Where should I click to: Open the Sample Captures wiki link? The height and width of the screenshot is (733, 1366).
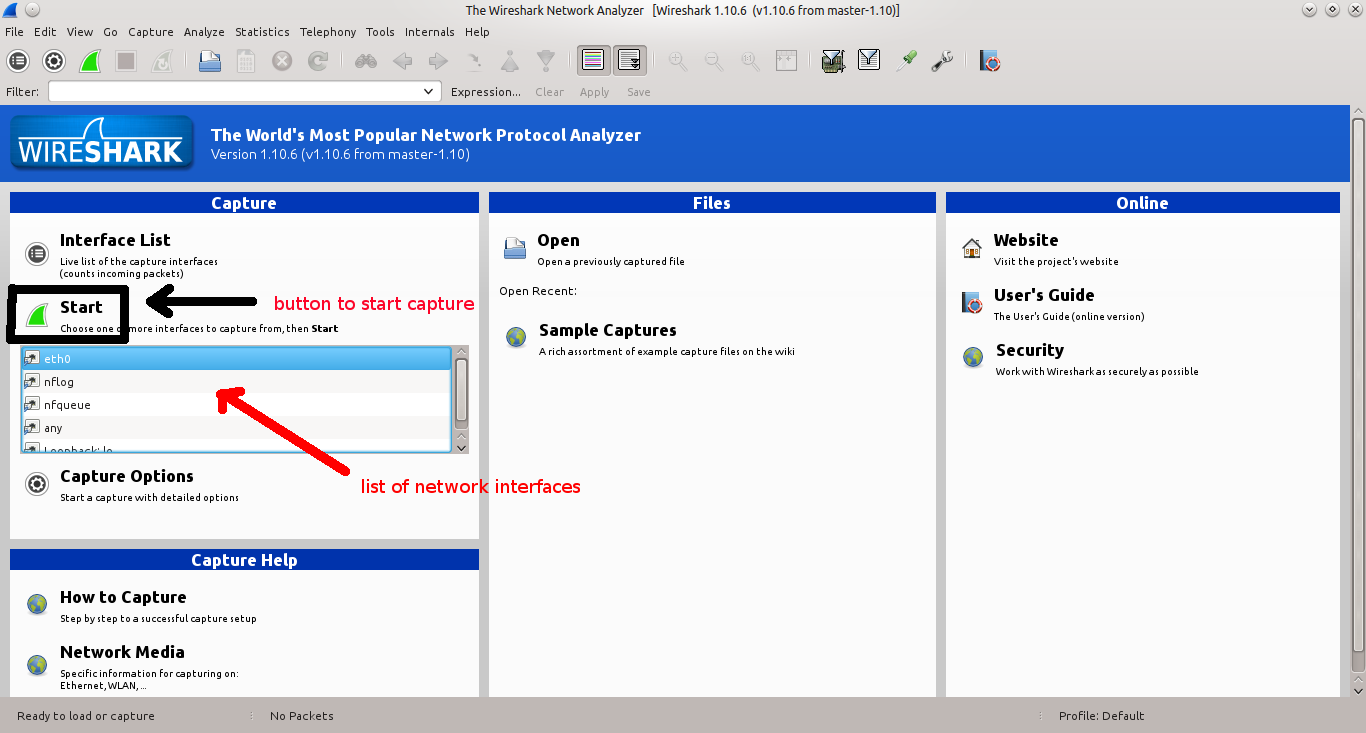[x=608, y=330]
